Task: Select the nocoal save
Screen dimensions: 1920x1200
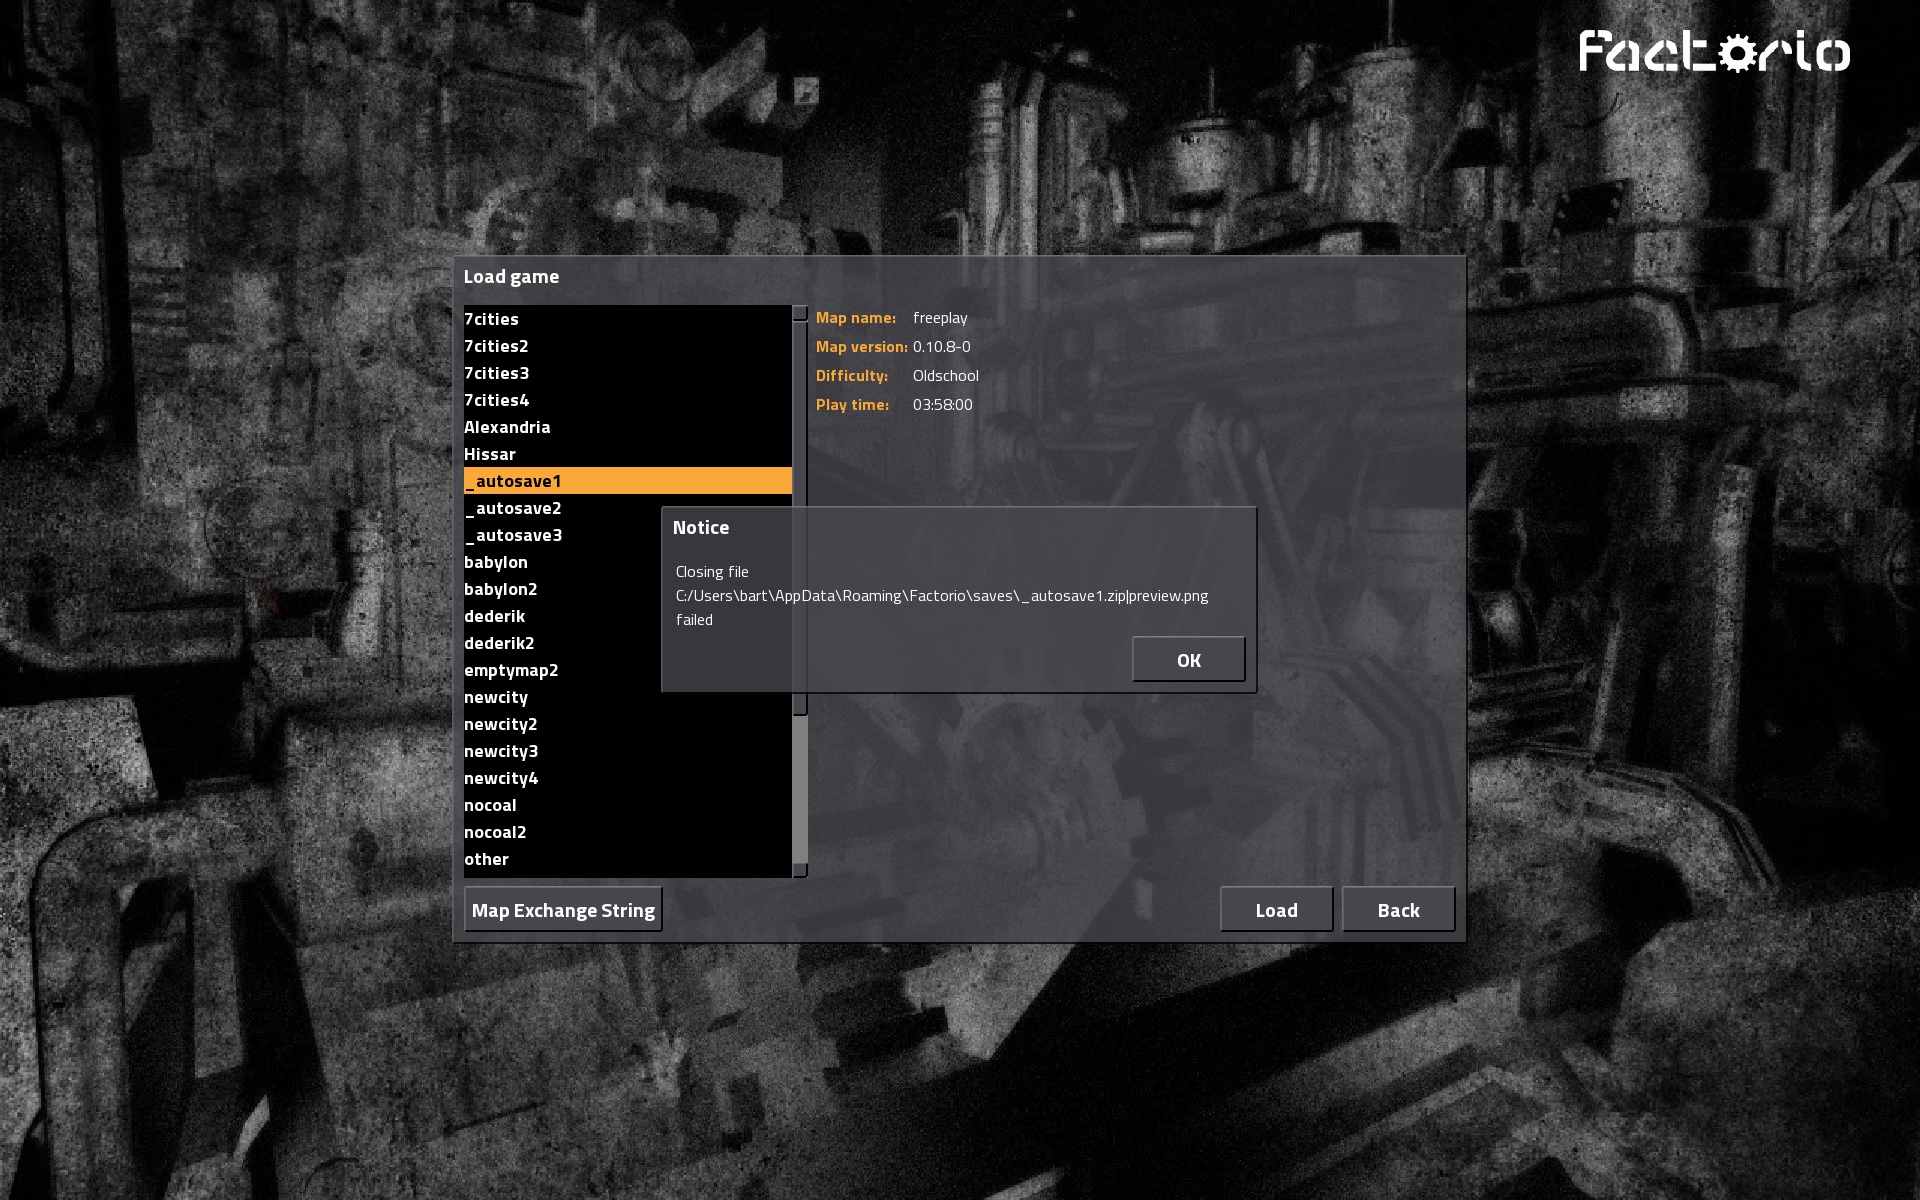Action: 628,805
